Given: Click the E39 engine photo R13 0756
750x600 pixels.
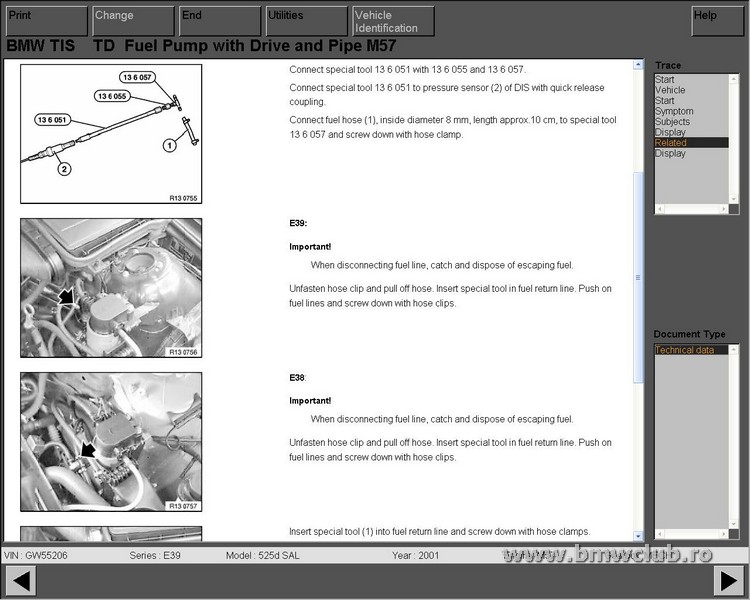Looking at the screenshot, I should (x=111, y=288).
